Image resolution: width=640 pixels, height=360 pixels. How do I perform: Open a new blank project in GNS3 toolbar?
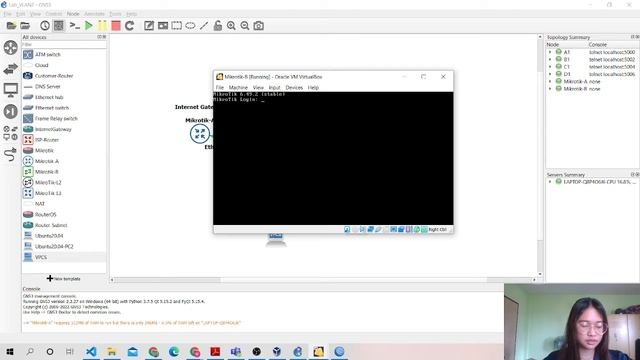[x=11, y=26]
